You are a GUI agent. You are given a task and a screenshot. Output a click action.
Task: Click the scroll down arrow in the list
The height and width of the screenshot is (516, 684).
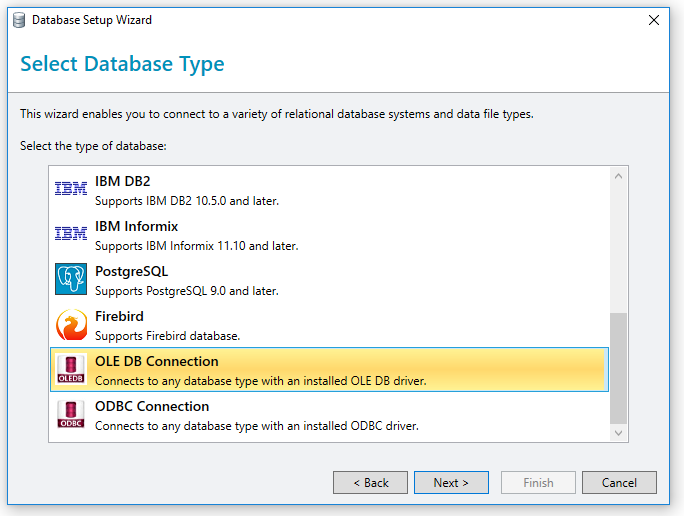618,433
